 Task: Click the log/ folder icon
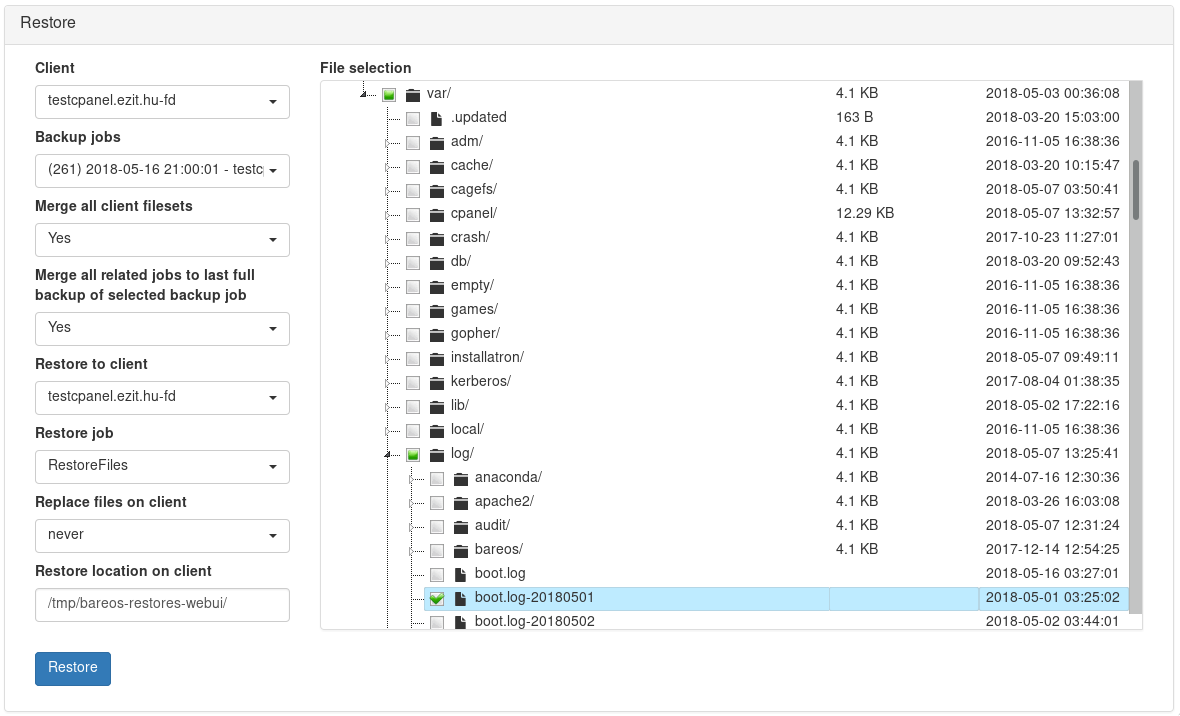tap(436, 454)
